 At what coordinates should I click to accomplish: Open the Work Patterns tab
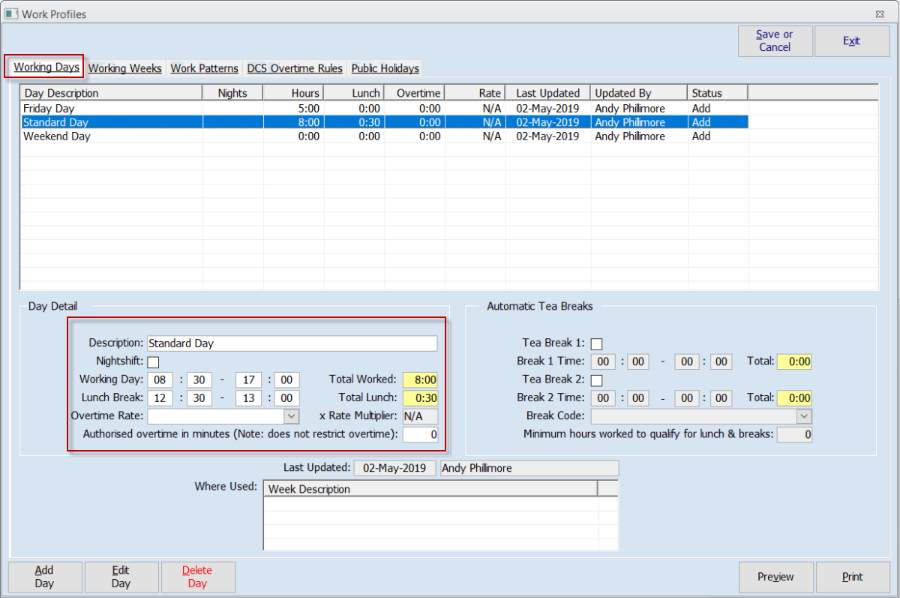click(204, 69)
